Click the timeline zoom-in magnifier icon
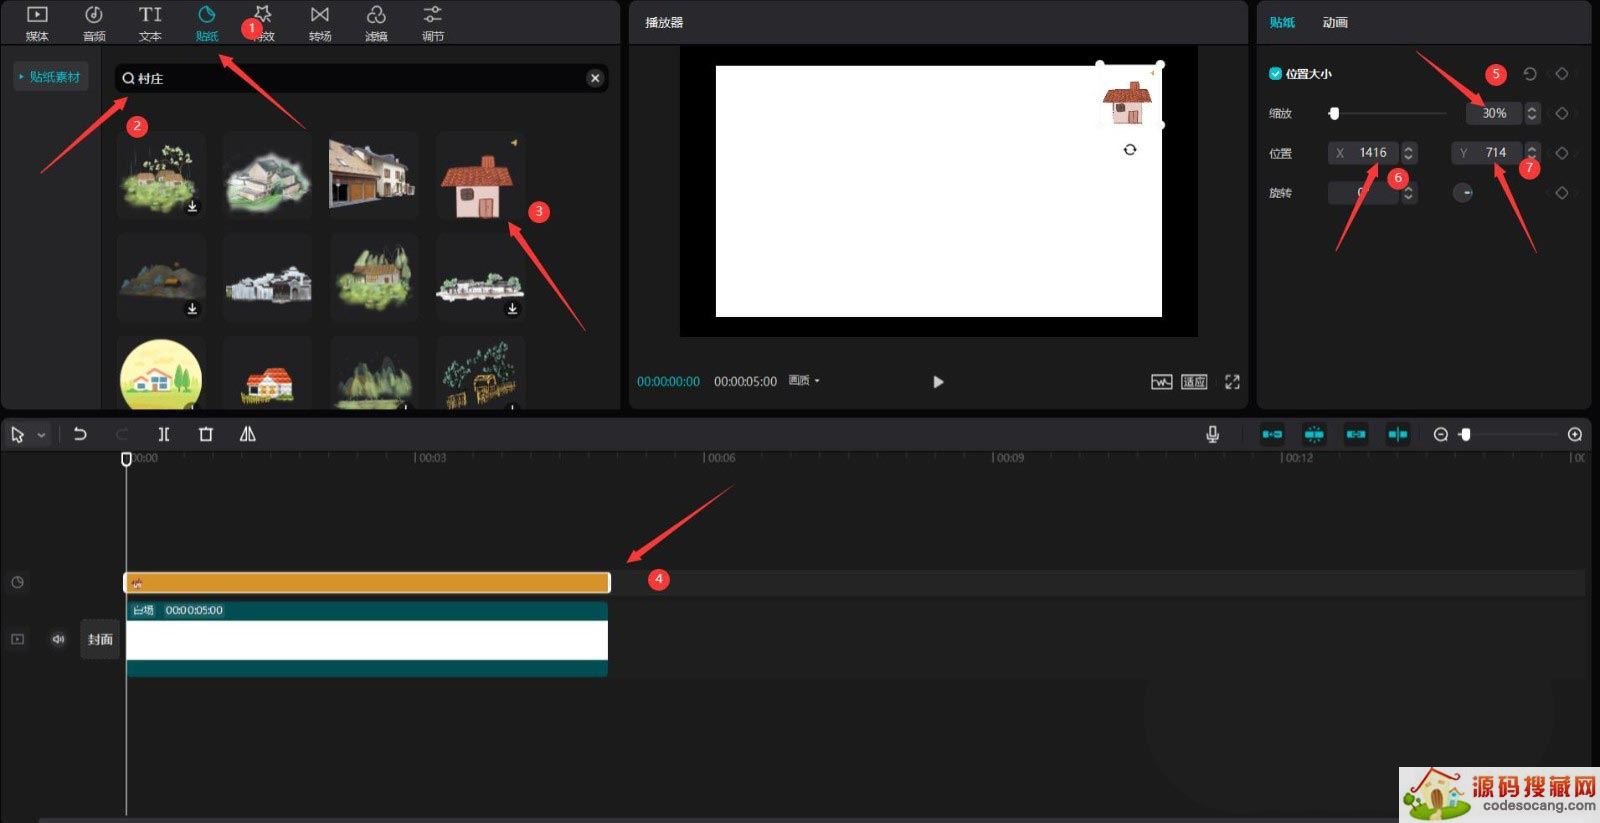Screen dimensions: 1600x823 tap(1574, 434)
